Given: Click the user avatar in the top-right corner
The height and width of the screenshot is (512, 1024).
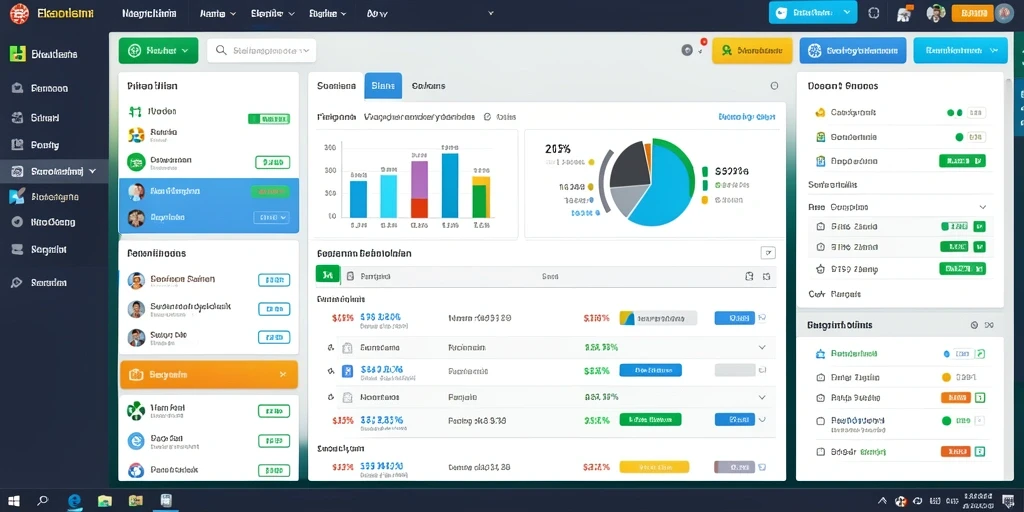Looking at the screenshot, I should (x=1004, y=13).
